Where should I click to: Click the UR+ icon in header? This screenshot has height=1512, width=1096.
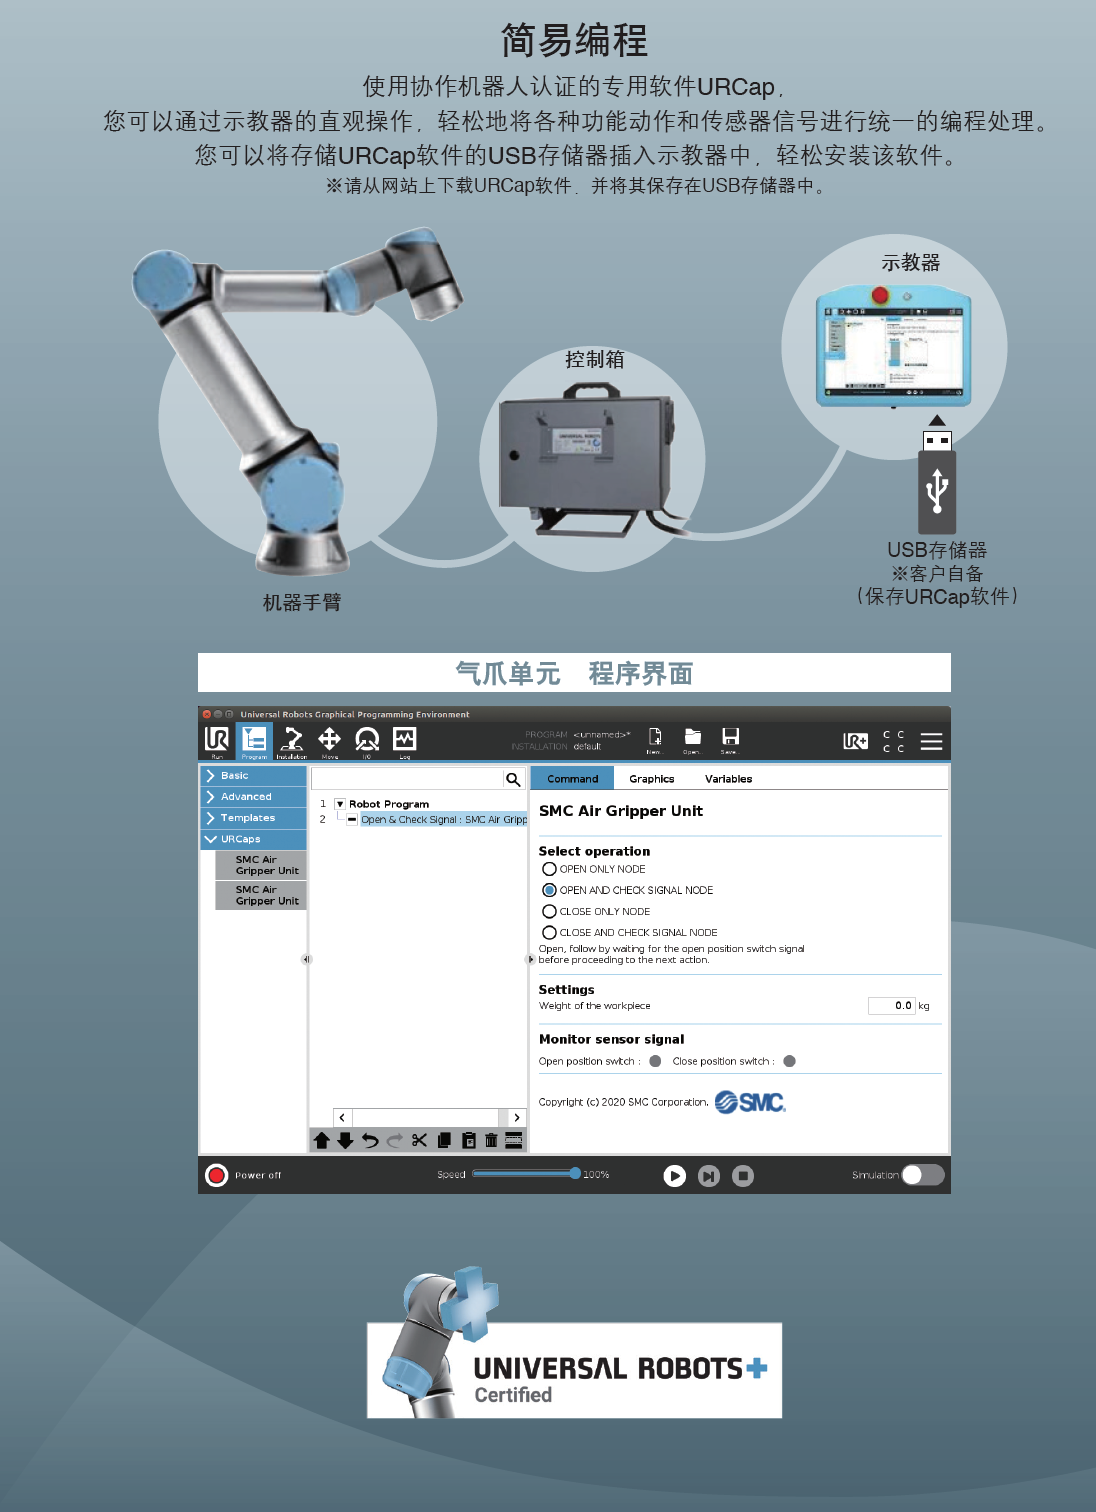(x=855, y=741)
